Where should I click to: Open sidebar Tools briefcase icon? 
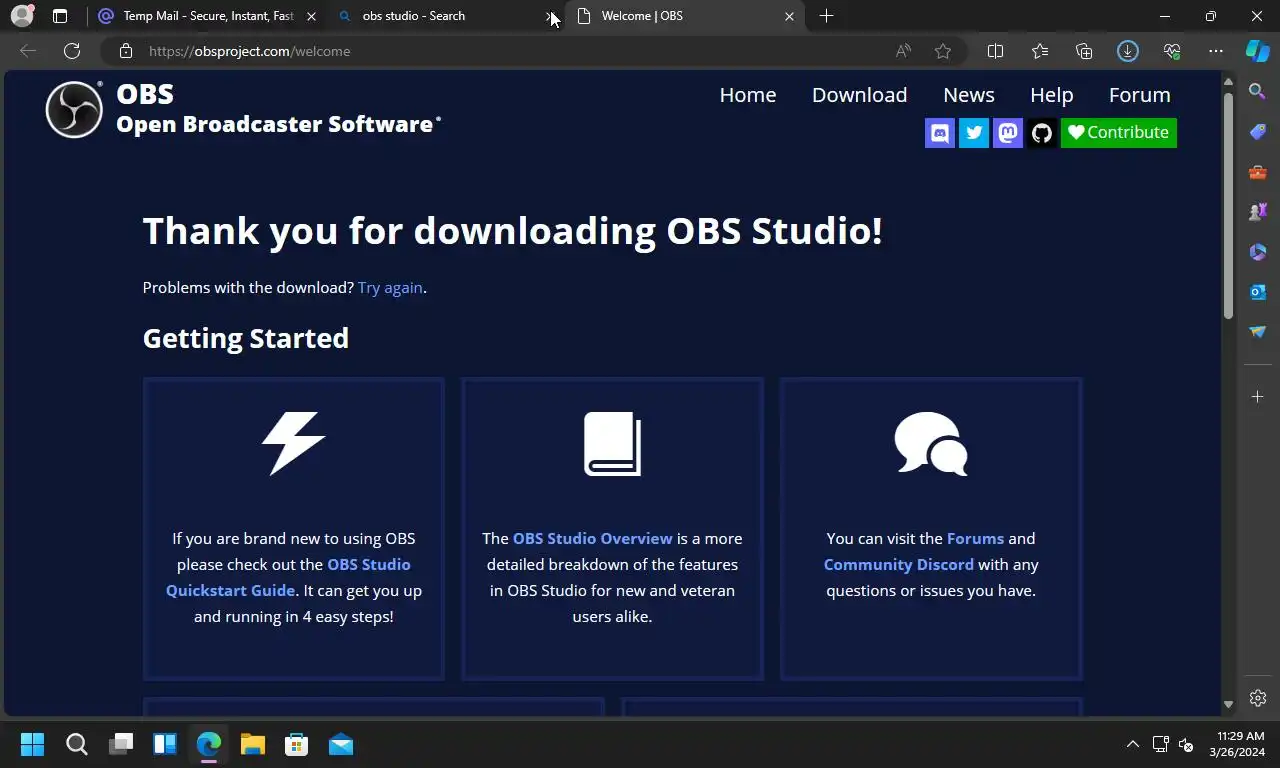pos(1258,172)
